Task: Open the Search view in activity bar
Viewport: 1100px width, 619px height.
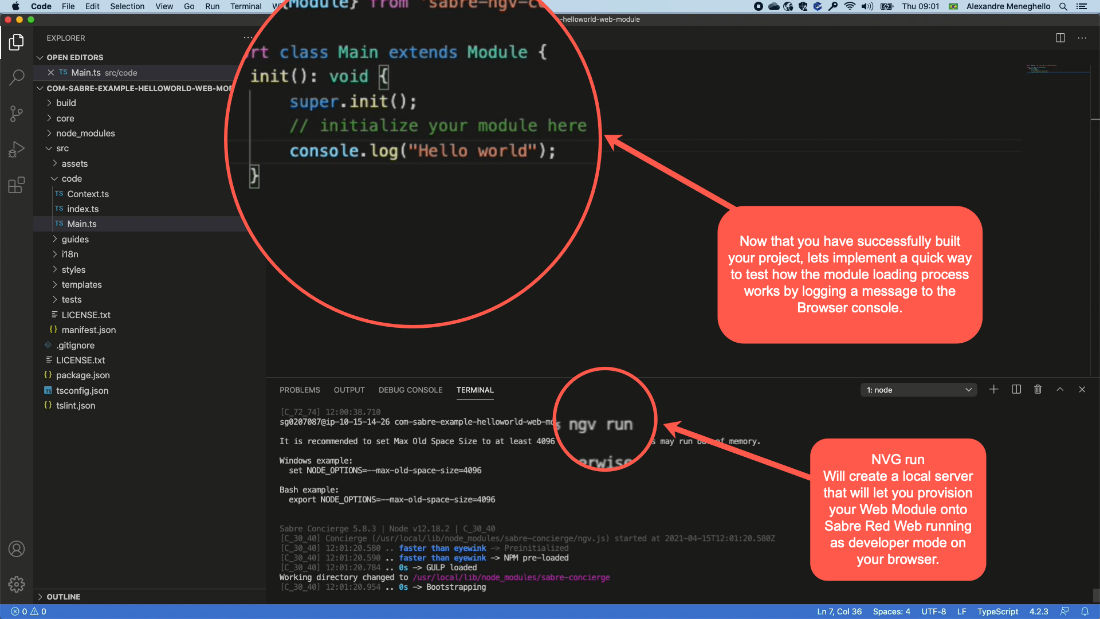Action: 16,77
